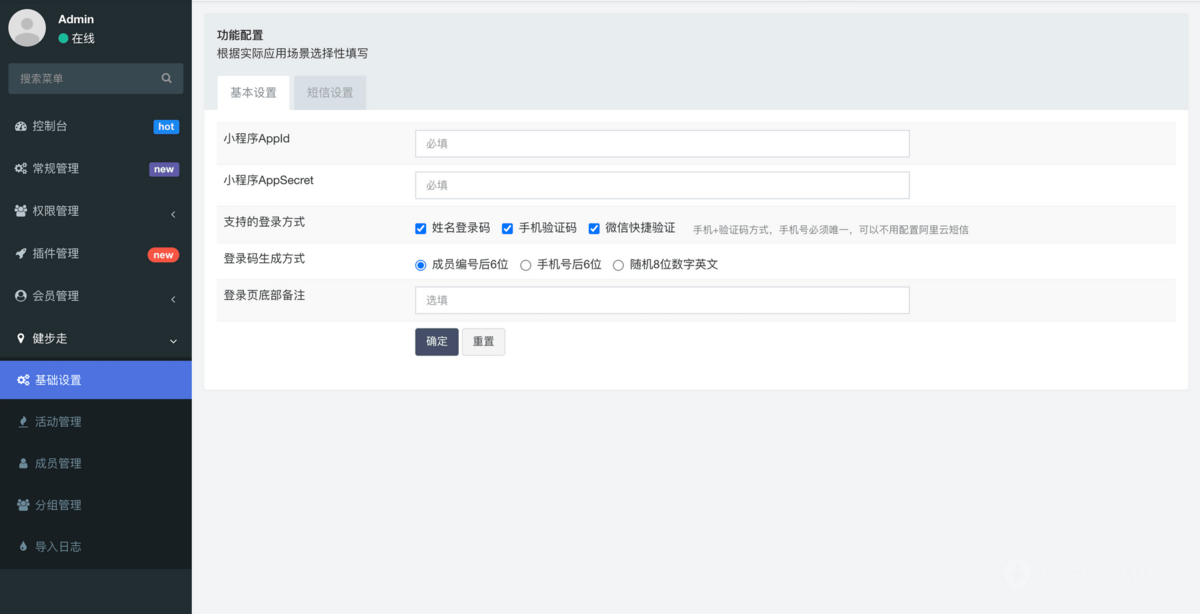The image size is (1200, 614).
Task: Click the 活动管理 icon in submenu
Action: 22,421
